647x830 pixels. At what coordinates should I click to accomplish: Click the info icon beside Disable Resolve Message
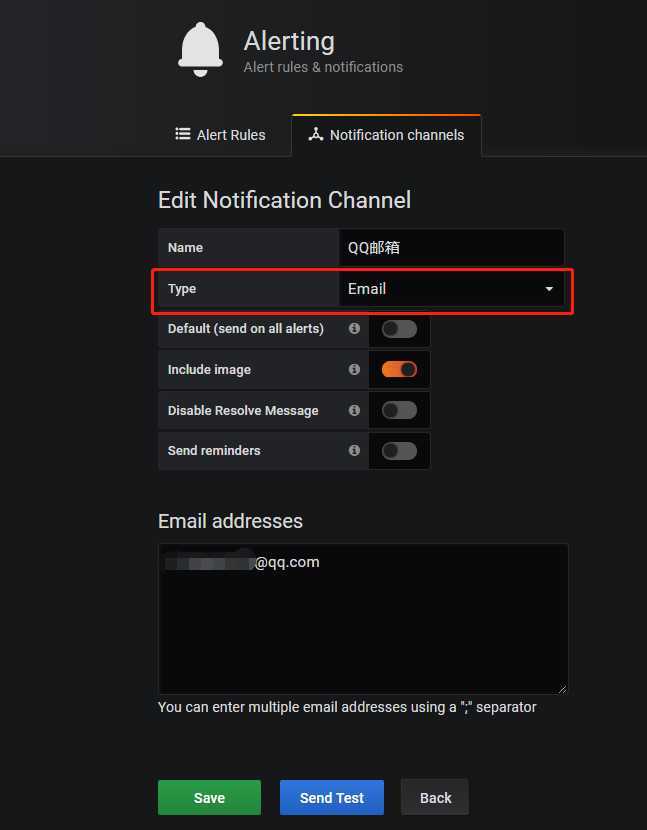(354, 410)
